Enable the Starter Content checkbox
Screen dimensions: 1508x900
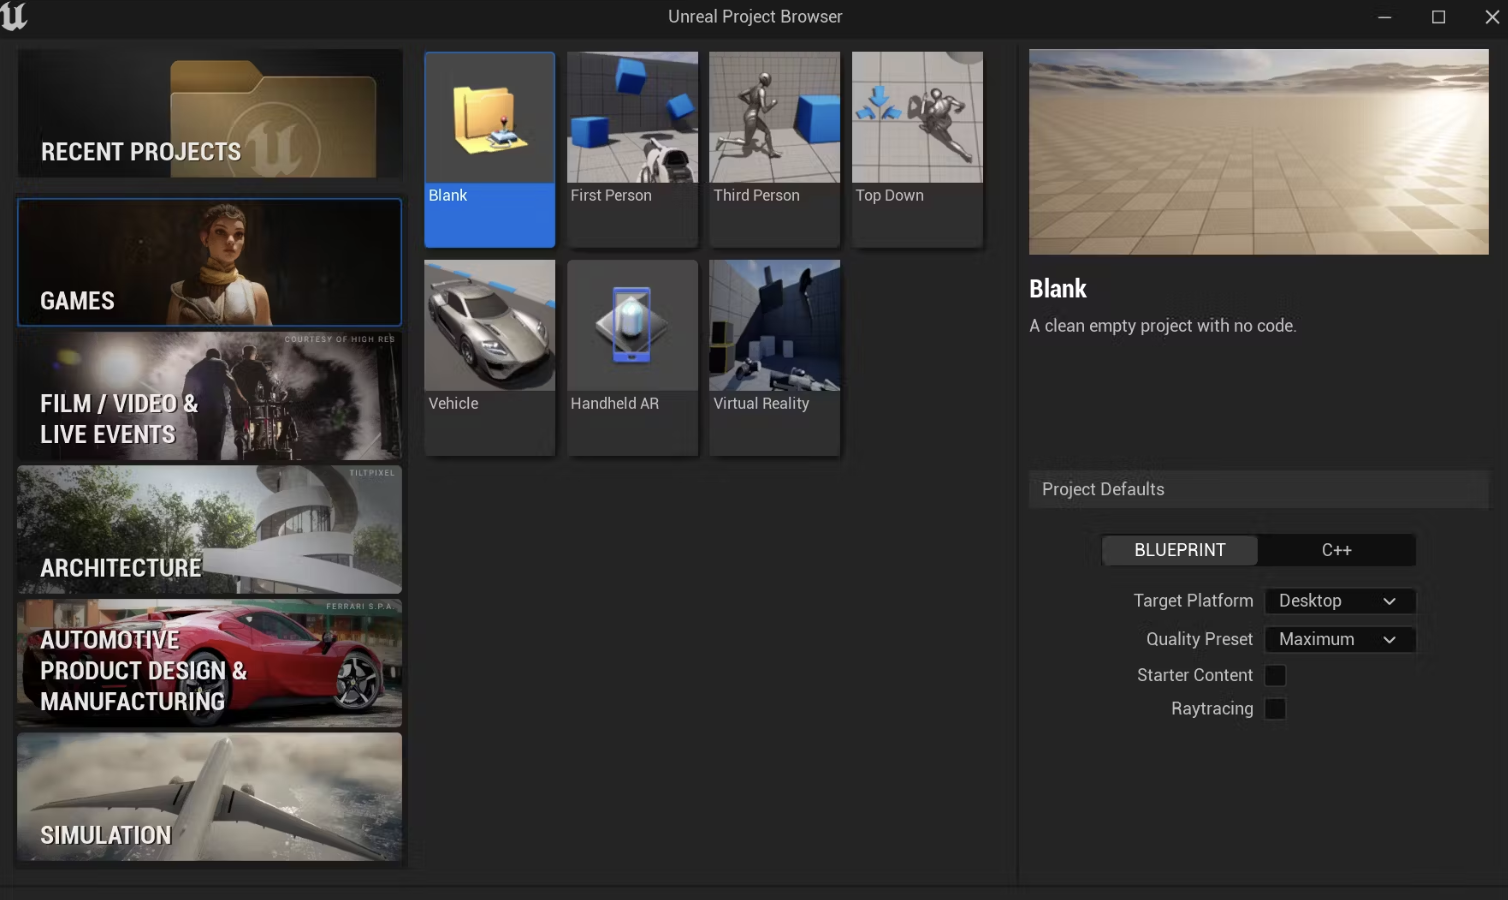(x=1275, y=675)
